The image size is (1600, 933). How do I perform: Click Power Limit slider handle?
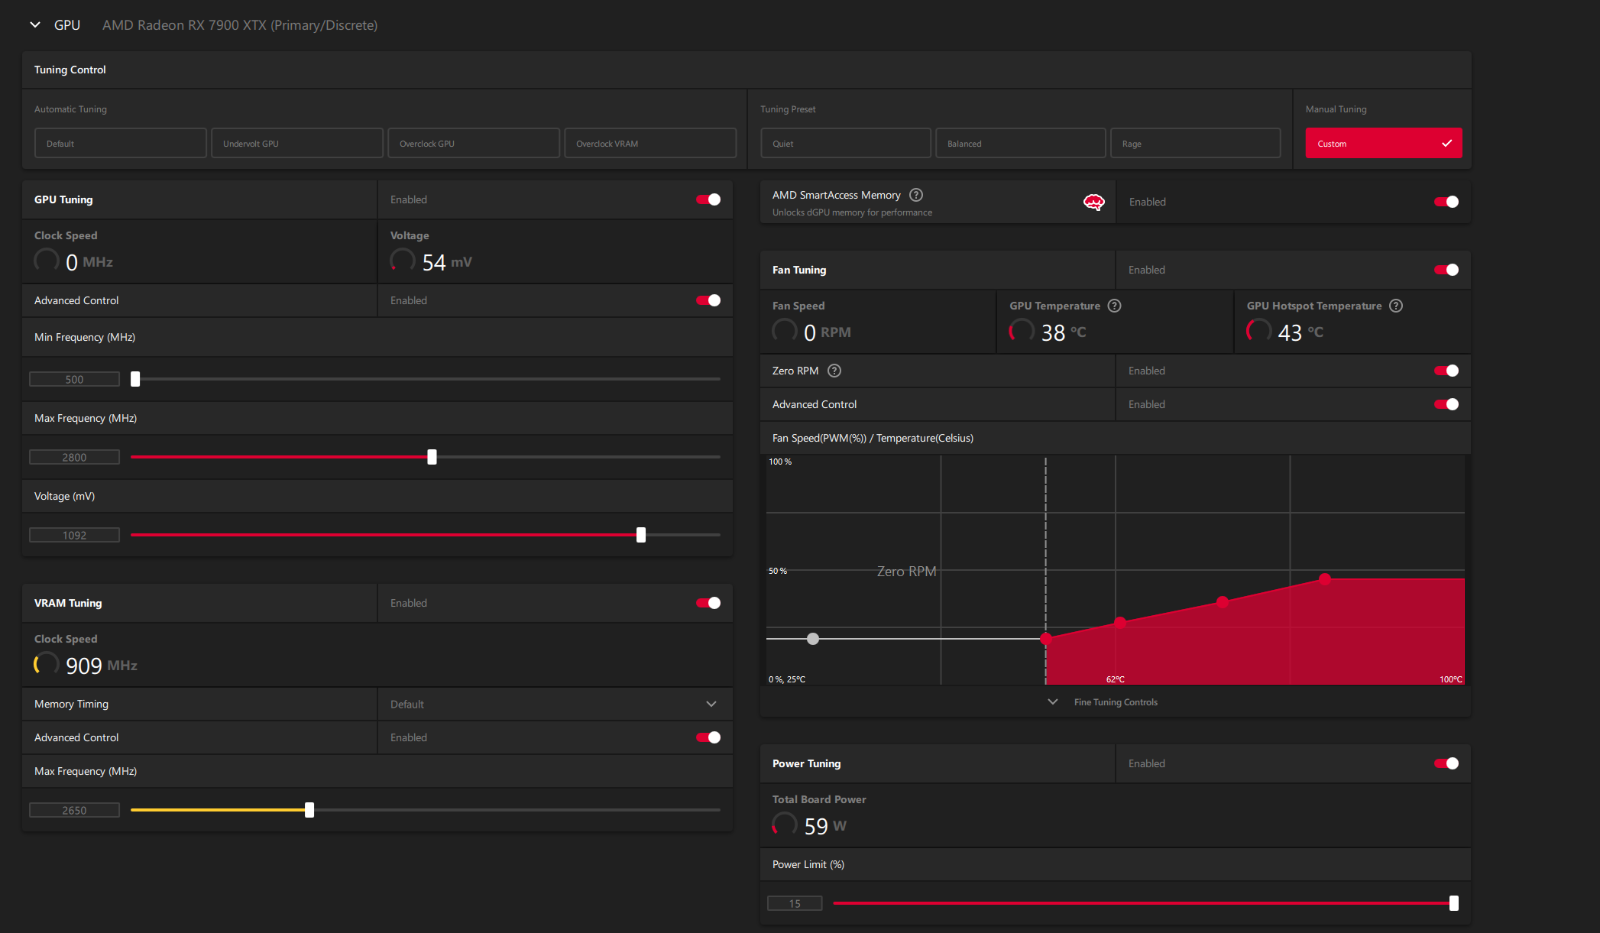[1454, 903]
